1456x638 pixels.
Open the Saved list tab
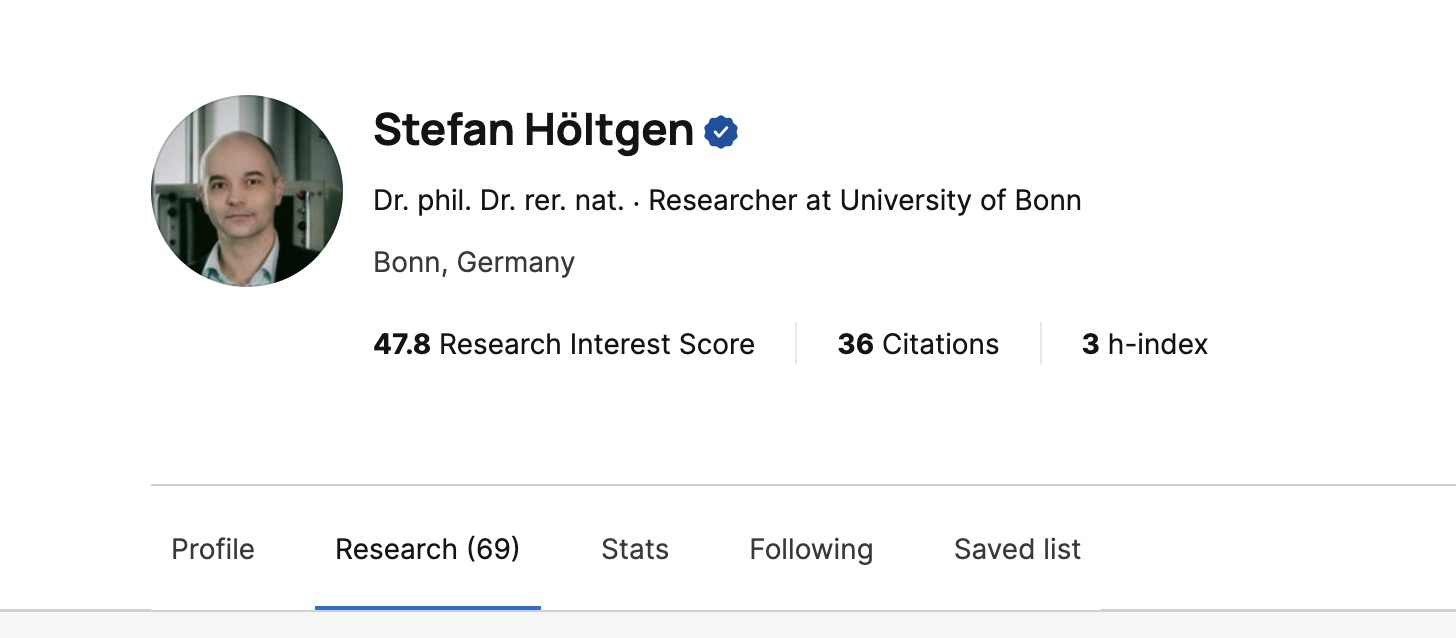[1017, 549]
